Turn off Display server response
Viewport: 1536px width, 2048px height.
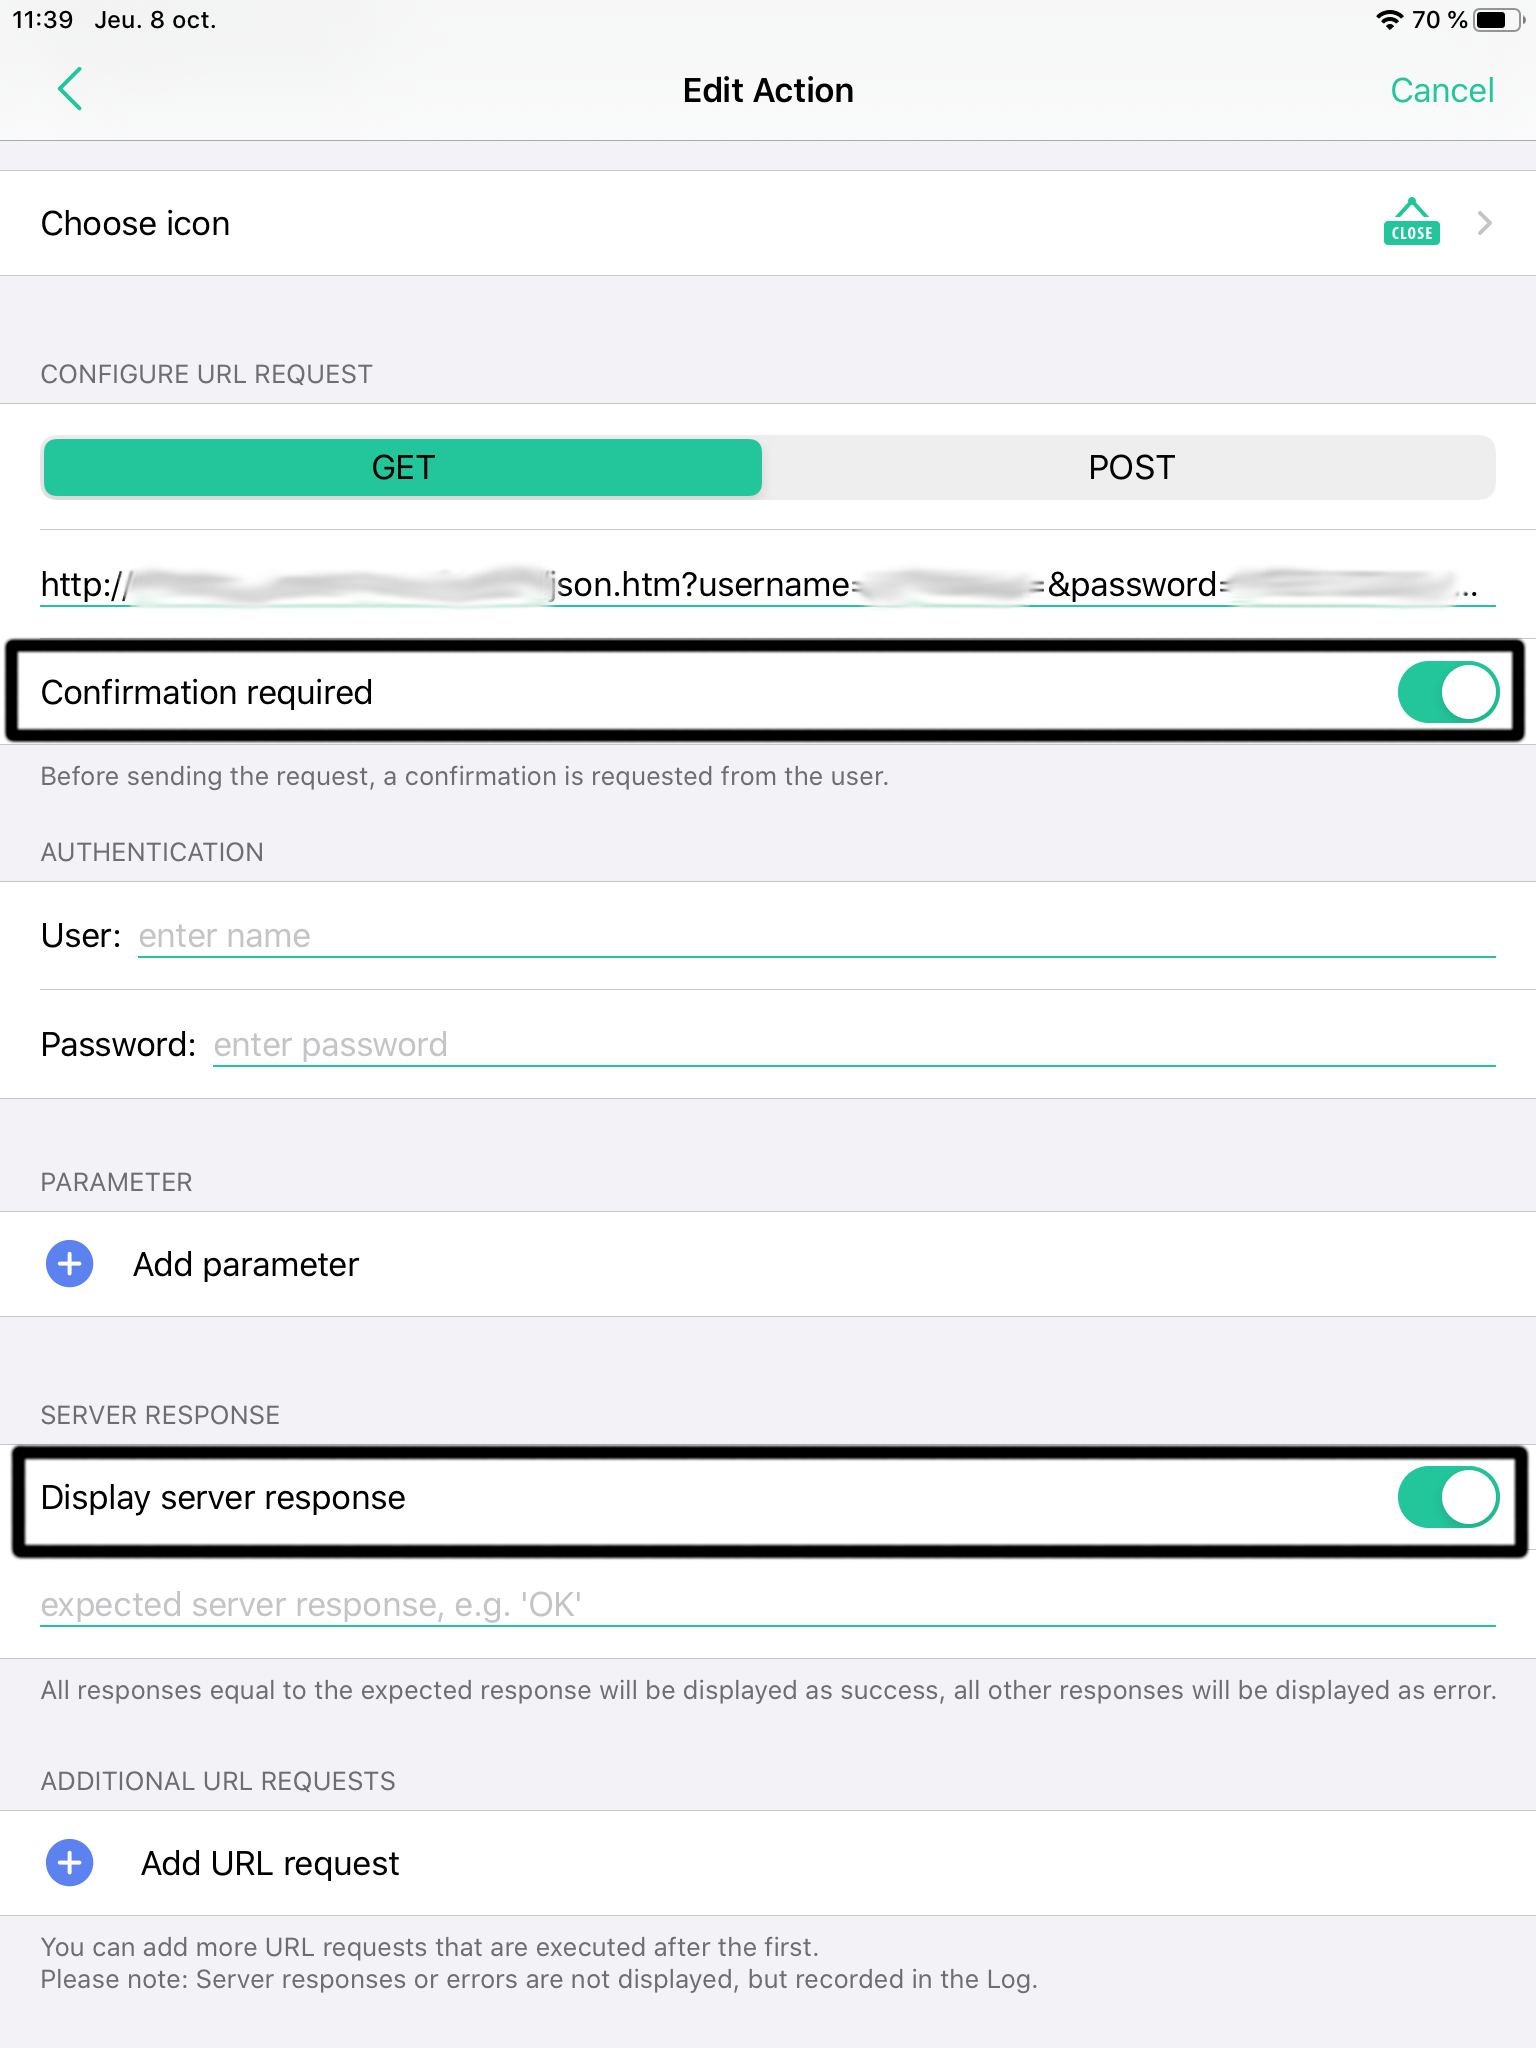[x=1449, y=1497]
